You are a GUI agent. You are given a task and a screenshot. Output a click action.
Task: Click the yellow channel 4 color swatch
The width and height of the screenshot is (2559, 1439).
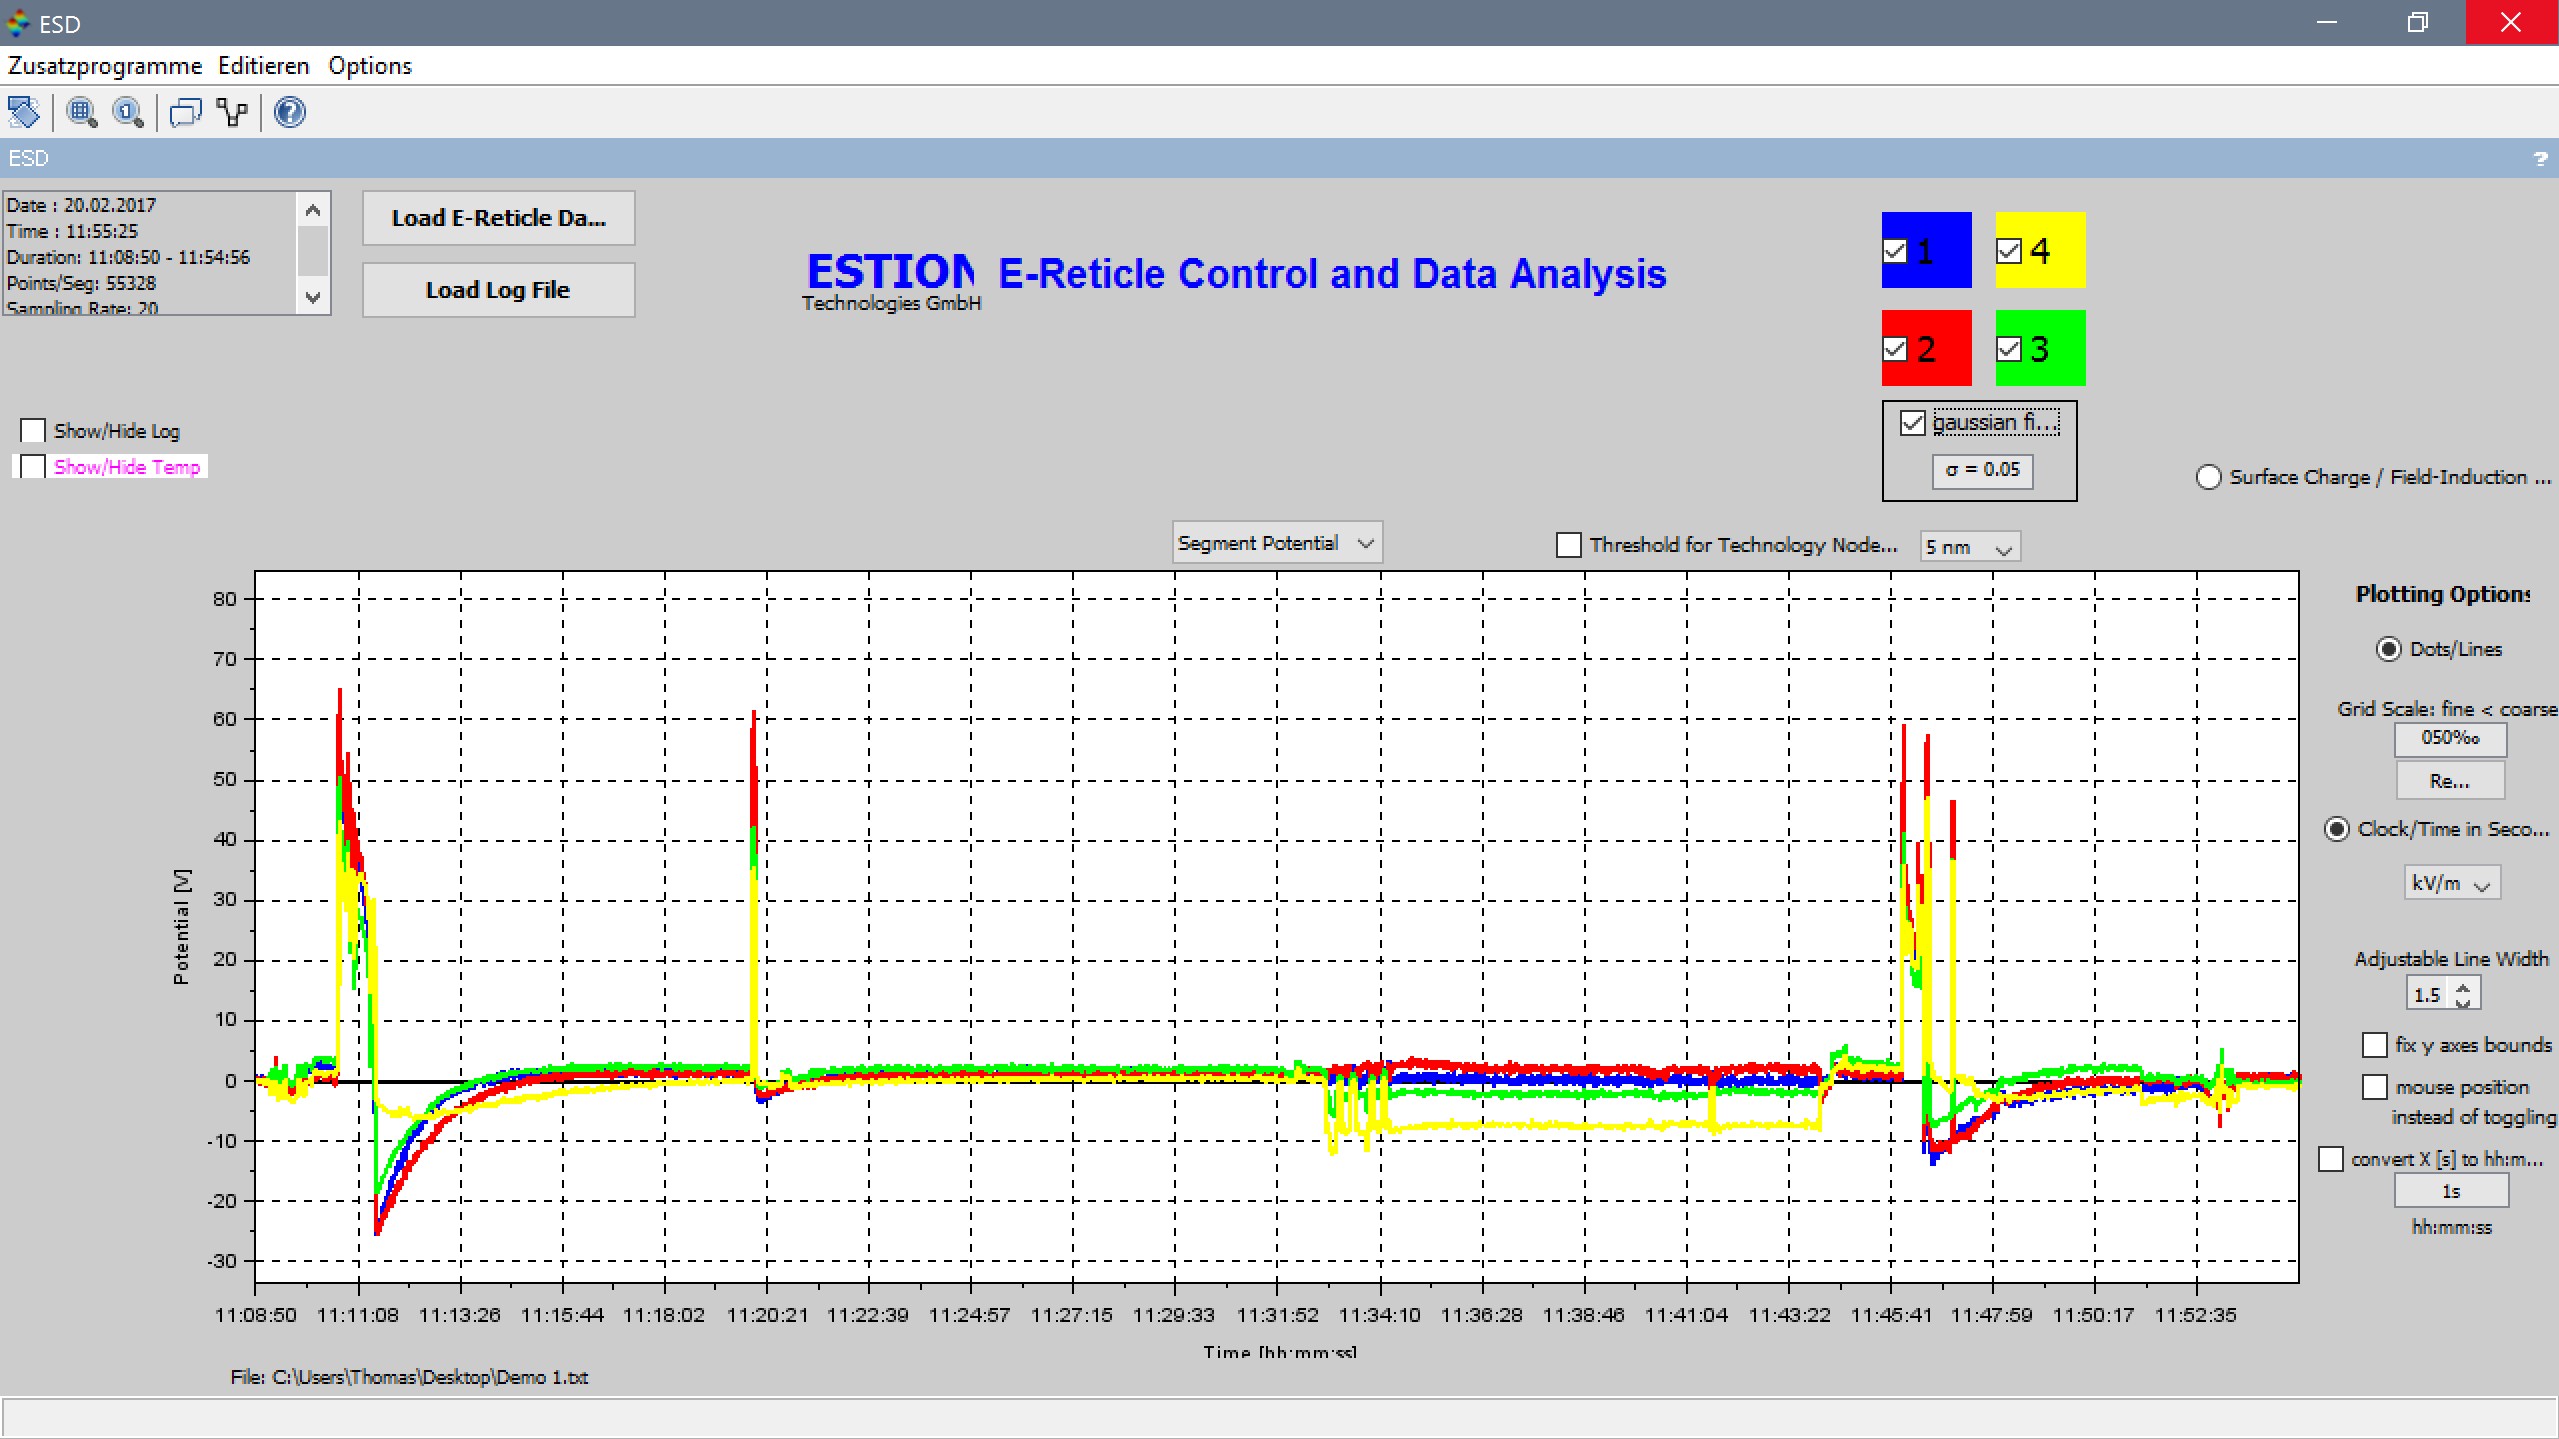pyautogui.click(x=2040, y=250)
